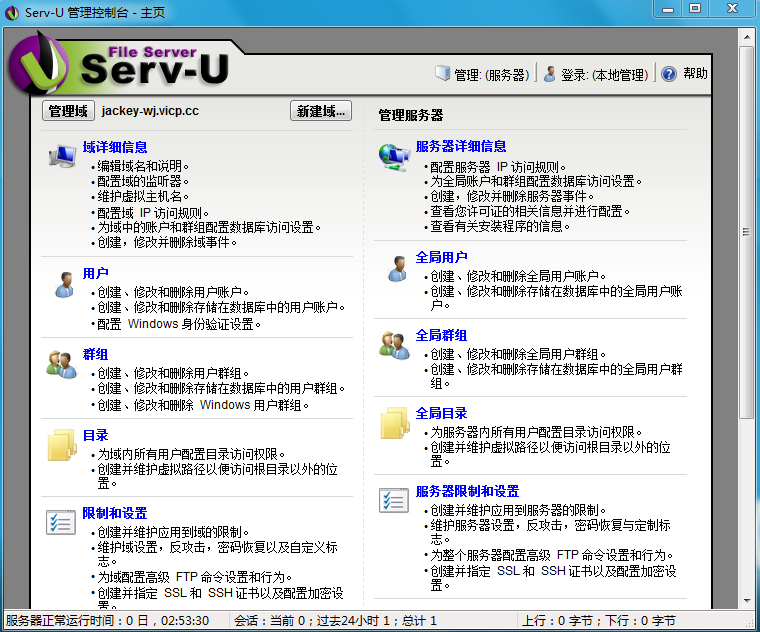Open the 全局群组 two-people icon

(x=395, y=345)
